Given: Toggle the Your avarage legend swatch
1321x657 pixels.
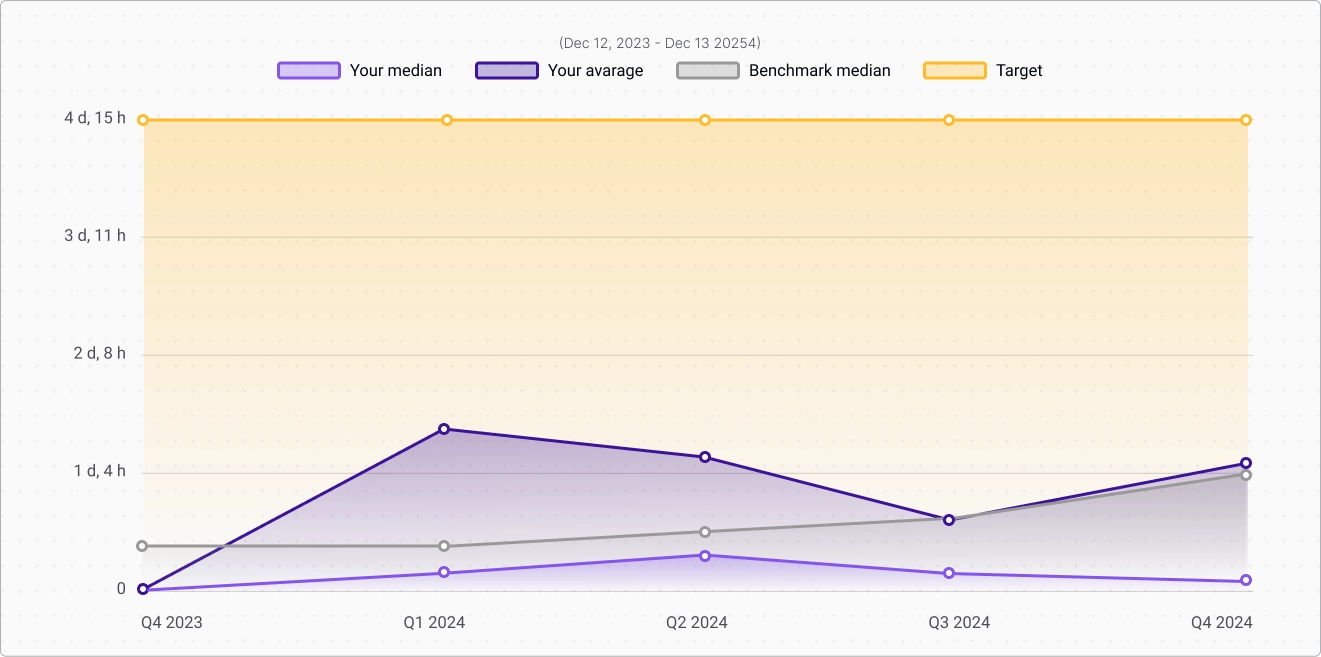Looking at the screenshot, I should 507,70.
